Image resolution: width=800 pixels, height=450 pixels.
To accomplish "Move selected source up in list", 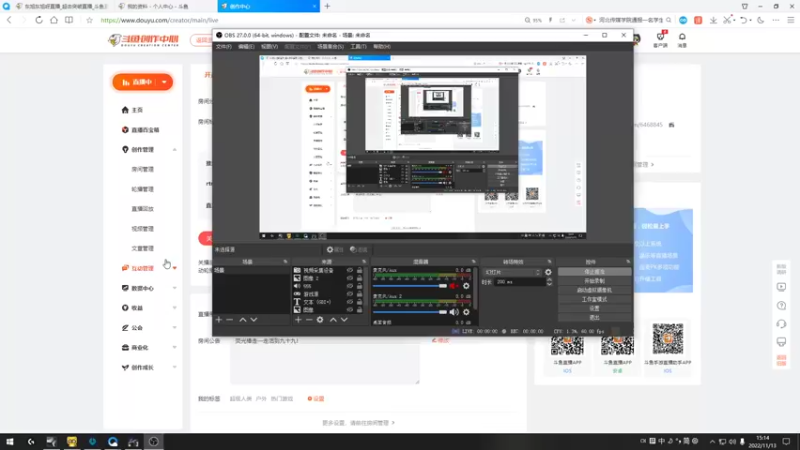I will pyautogui.click(x=333, y=320).
